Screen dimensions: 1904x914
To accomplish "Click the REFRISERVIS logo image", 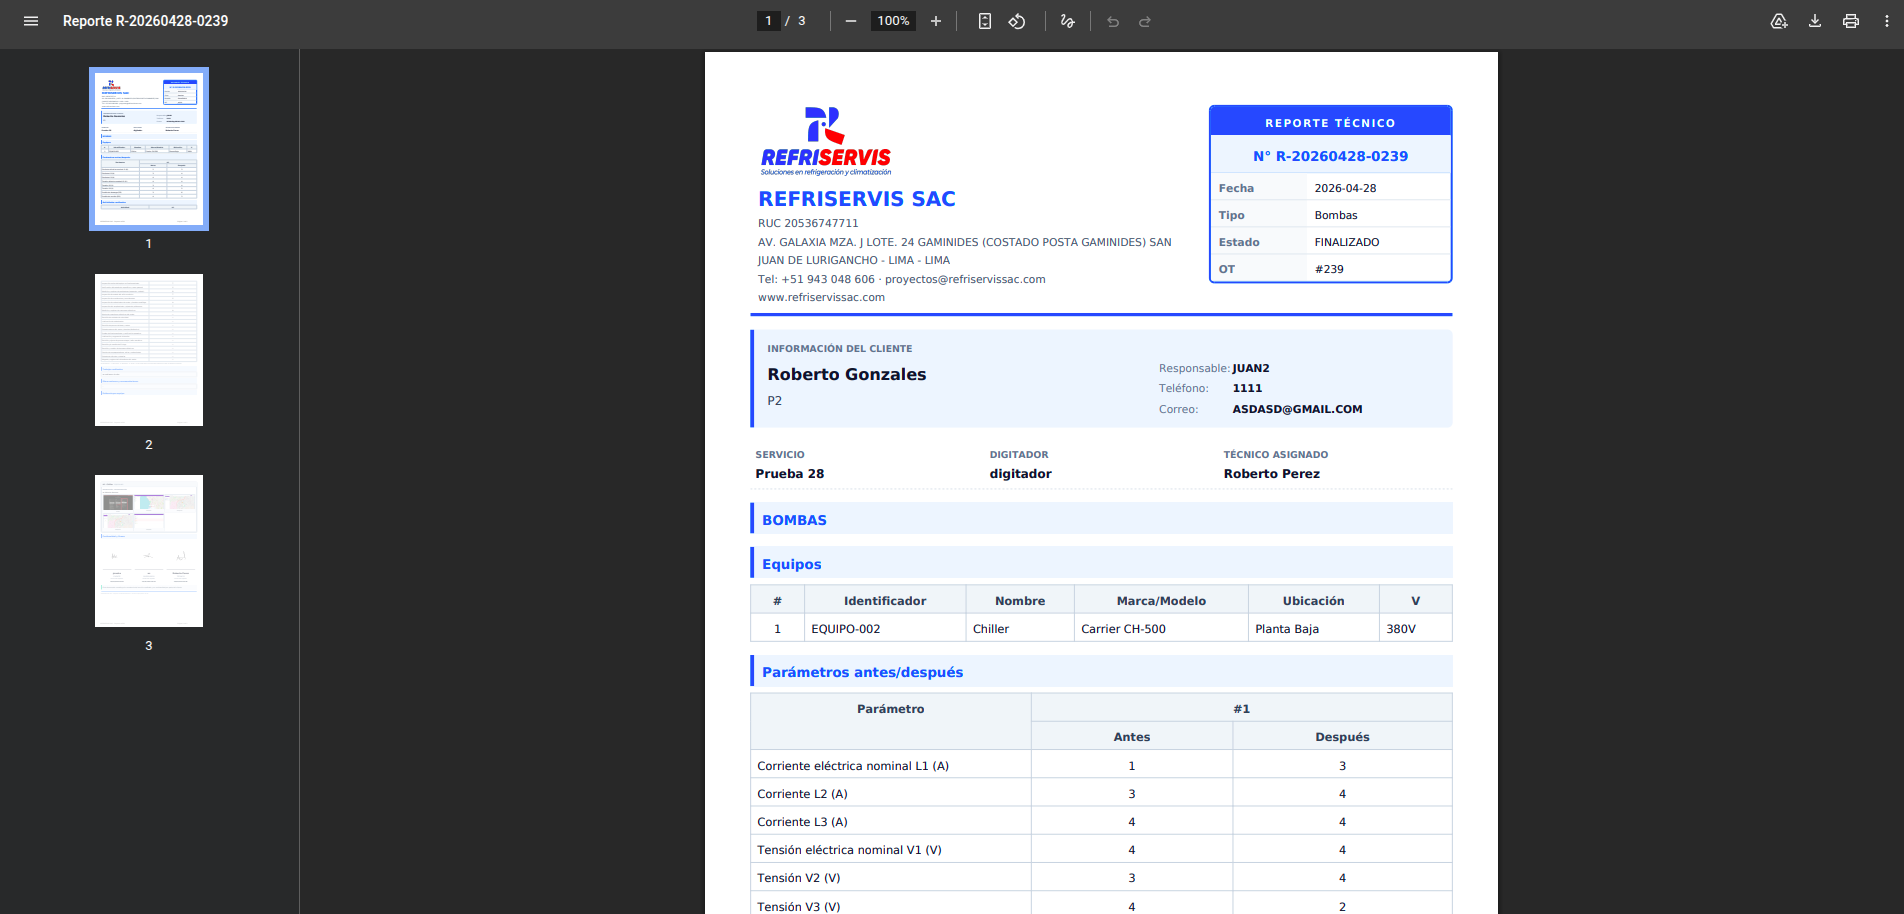I will [826, 141].
